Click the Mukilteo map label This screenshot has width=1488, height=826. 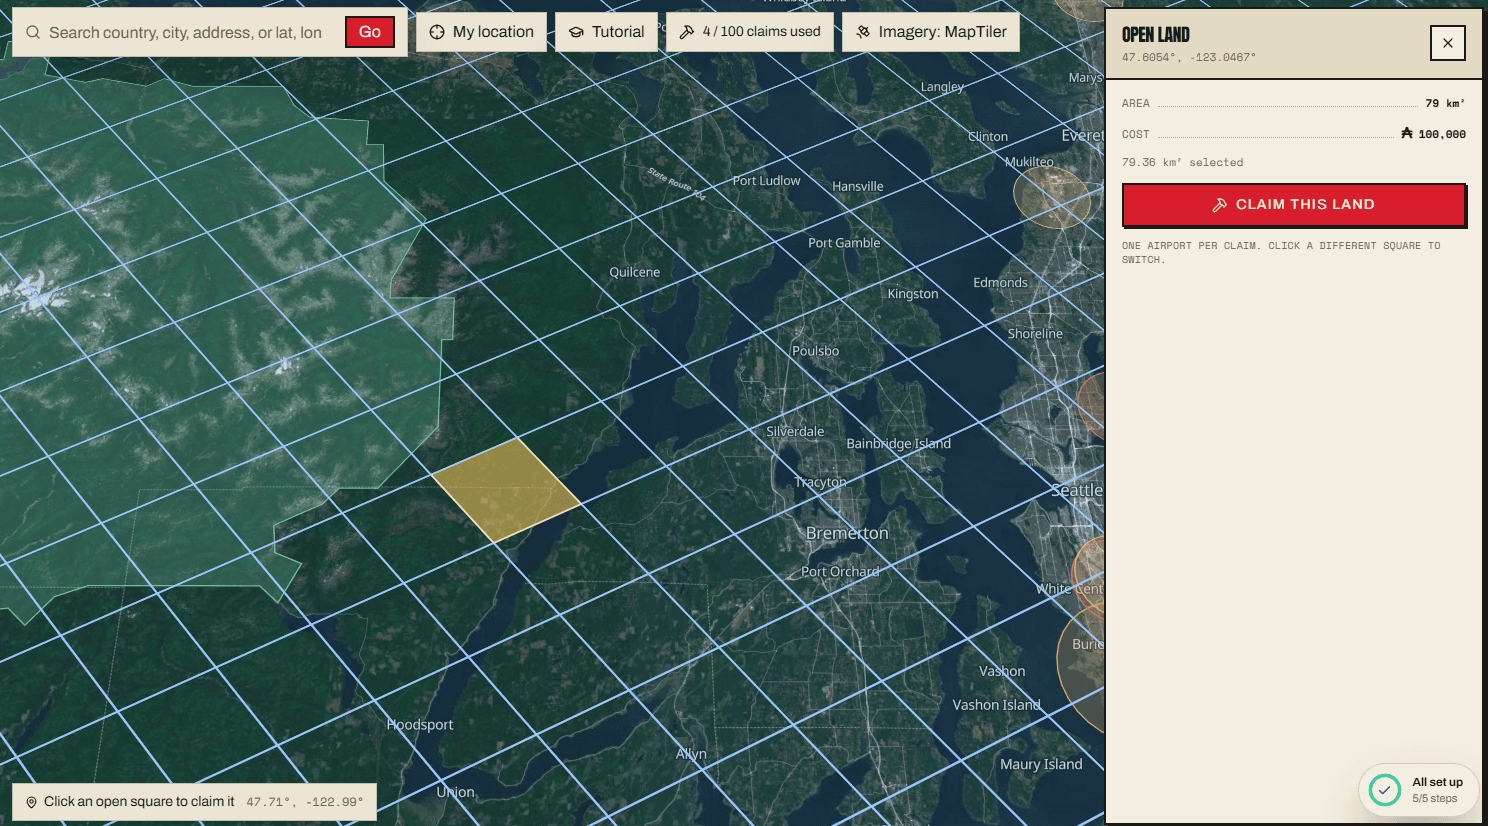1029,162
